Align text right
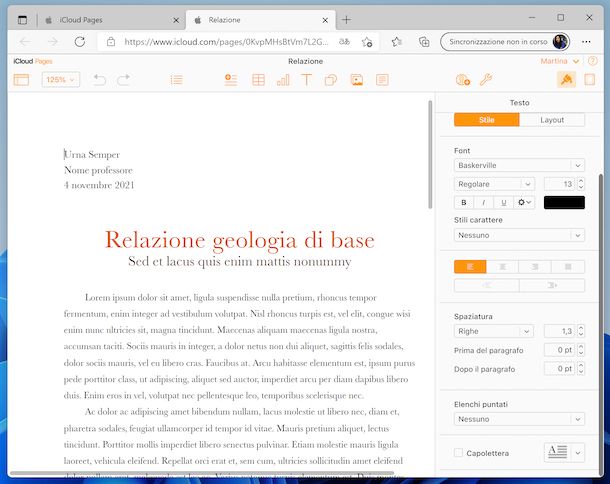 [x=535, y=267]
